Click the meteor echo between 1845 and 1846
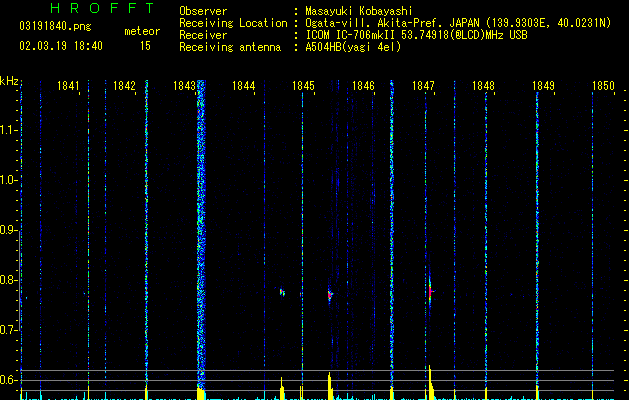Viewport: 629px width, 400px height. coord(330,295)
